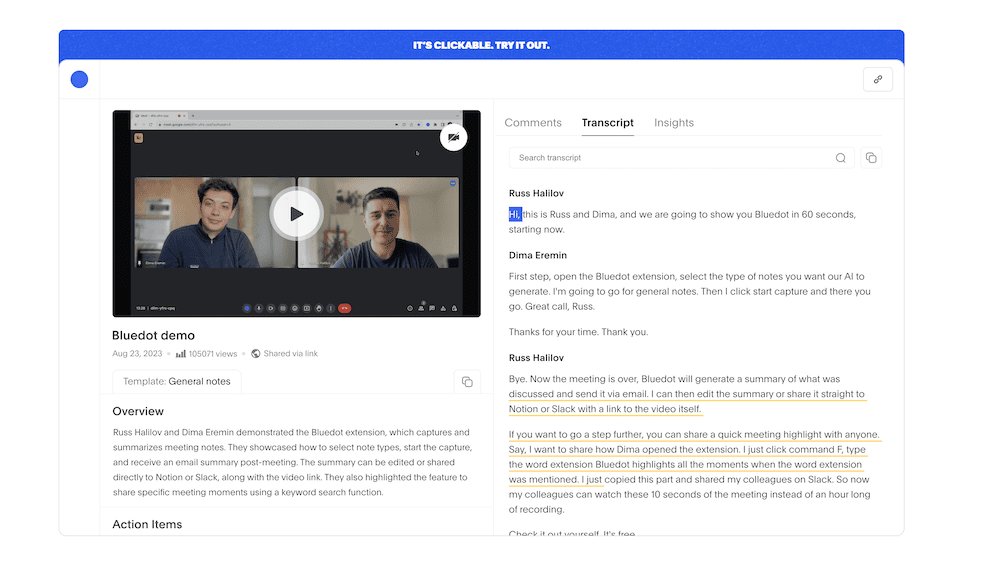Click the sentence starting 'First step, open the Bluedot extension'

689,291
